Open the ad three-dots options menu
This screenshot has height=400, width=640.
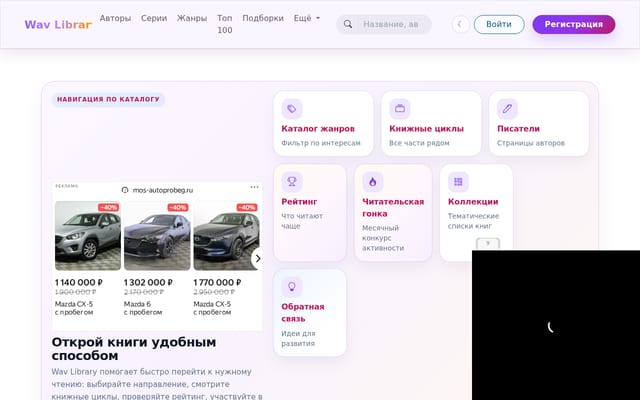coord(254,187)
